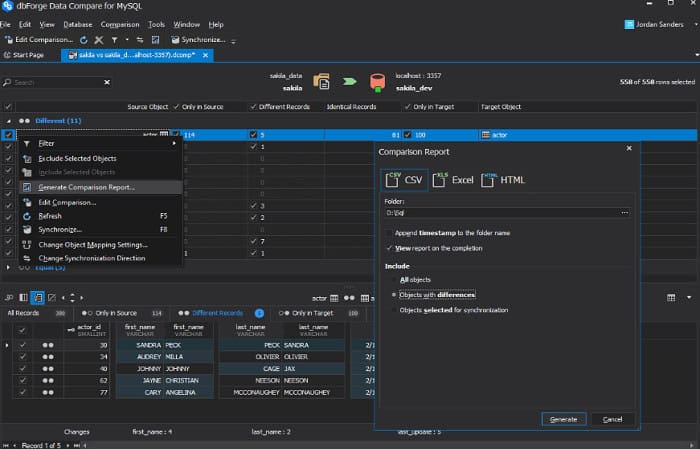Open the Comparison menu
The height and width of the screenshot is (449, 700).
(x=120, y=25)
